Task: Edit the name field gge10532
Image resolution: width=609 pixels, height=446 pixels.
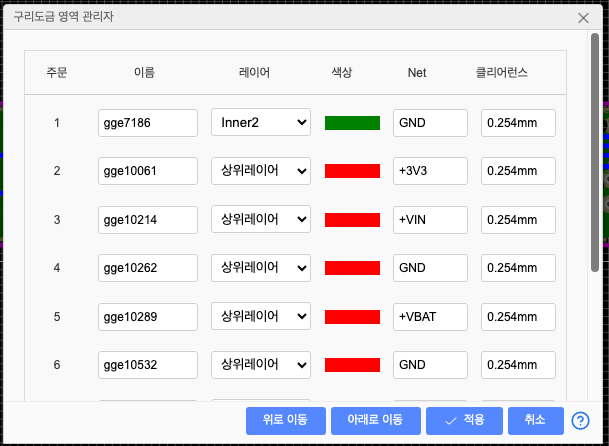Action: (148, 365)
